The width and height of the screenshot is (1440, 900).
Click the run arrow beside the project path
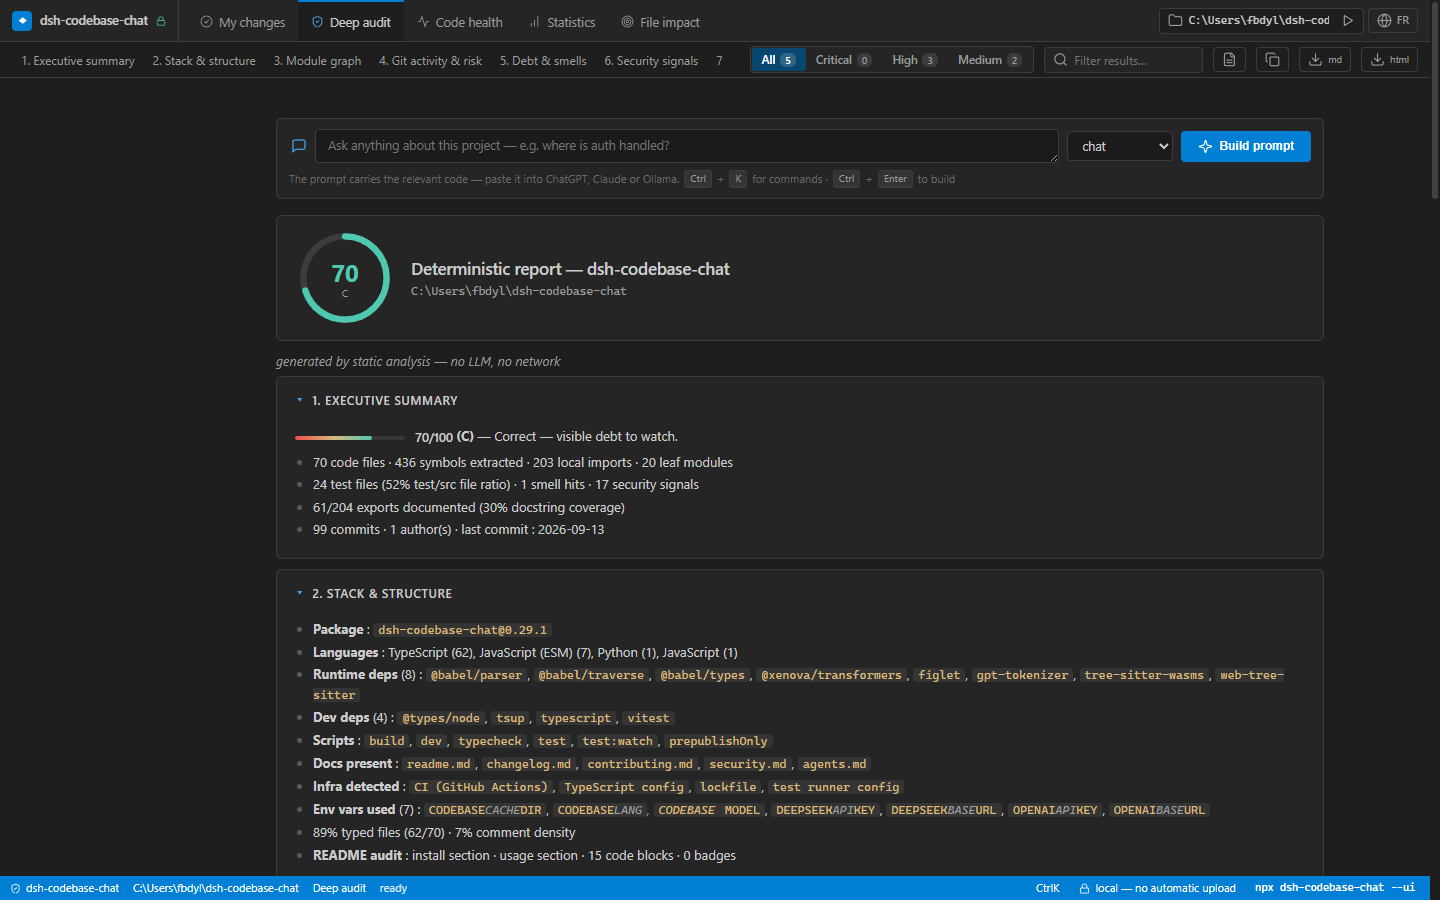coord(1348,20)
